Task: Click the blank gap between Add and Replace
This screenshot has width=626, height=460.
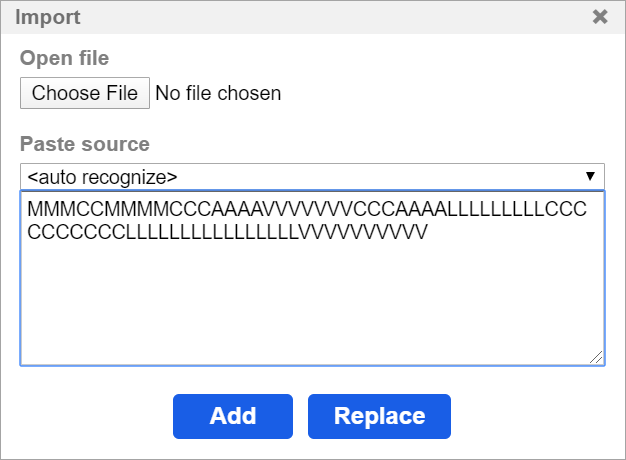Action: coord(300,416)
